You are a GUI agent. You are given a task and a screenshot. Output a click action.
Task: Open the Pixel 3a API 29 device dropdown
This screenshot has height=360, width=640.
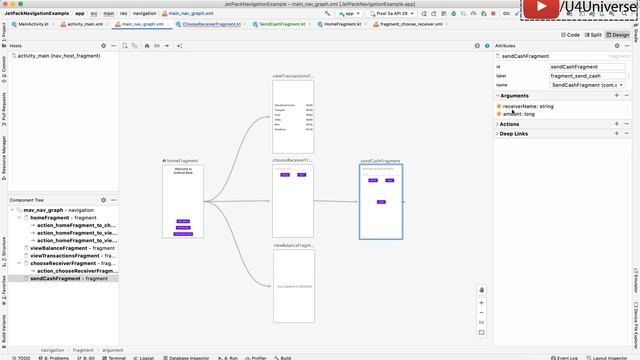[391, 13]
